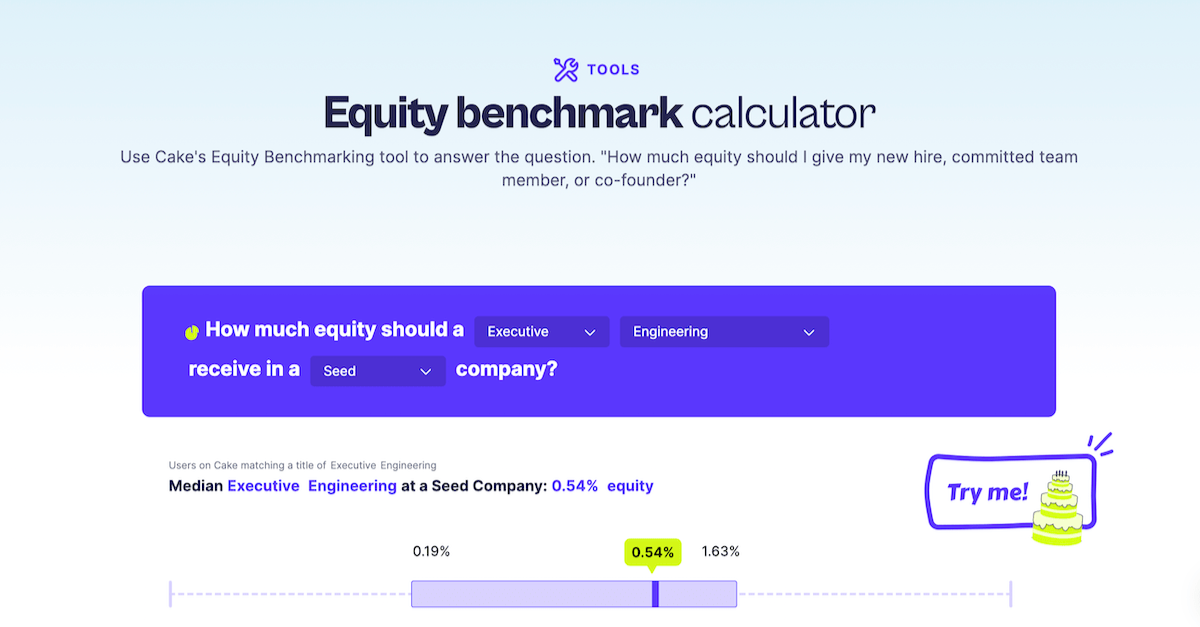Click the 0.19% percentile label
The image size is (1200, 627).
pyautogui.click(x=433, y=550)
